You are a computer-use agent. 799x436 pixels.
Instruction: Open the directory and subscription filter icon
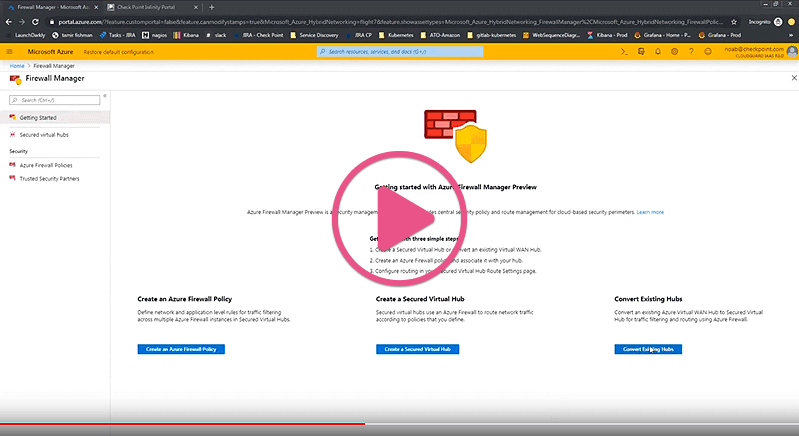pos(641,51)
